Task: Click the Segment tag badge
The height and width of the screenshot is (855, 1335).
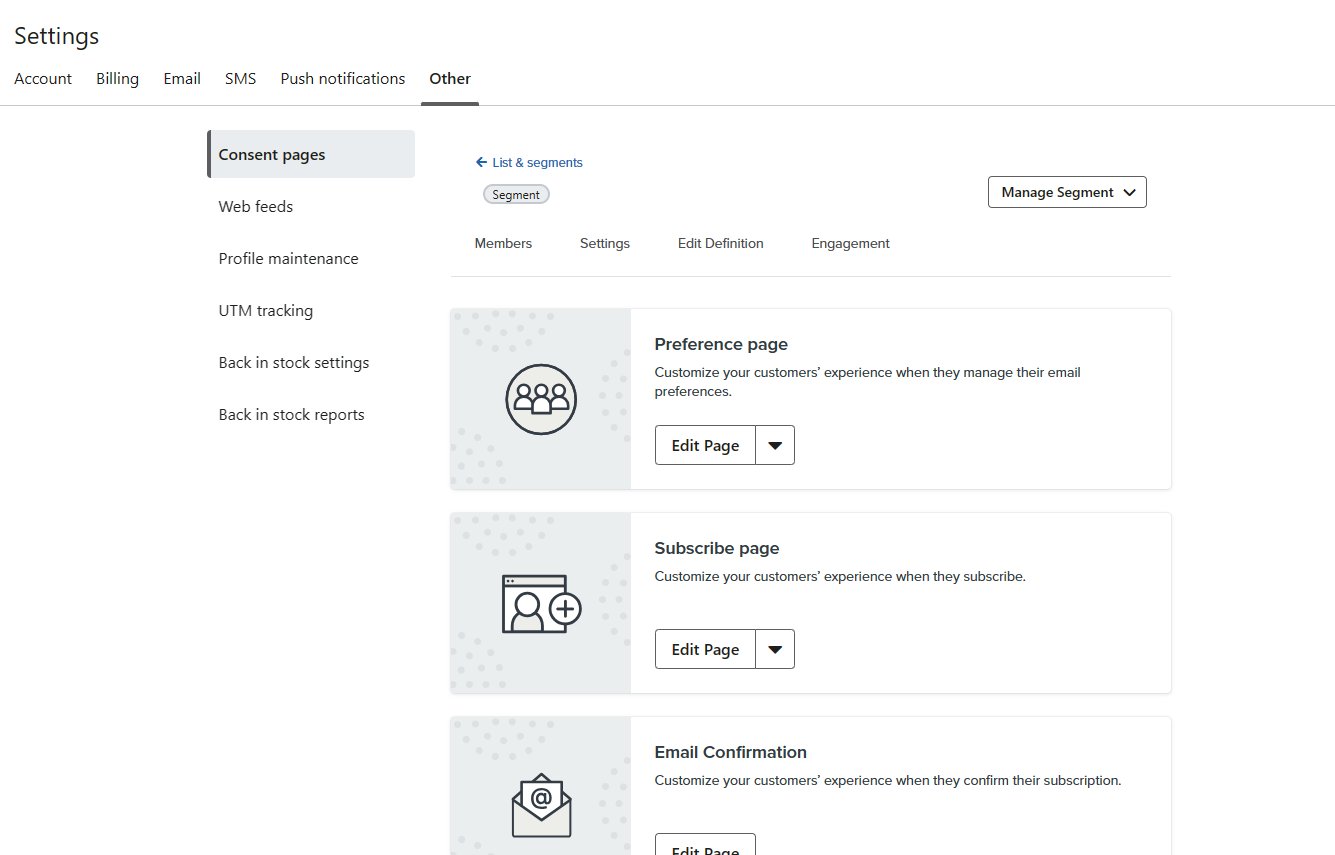Action: click(x=516, y=194)
